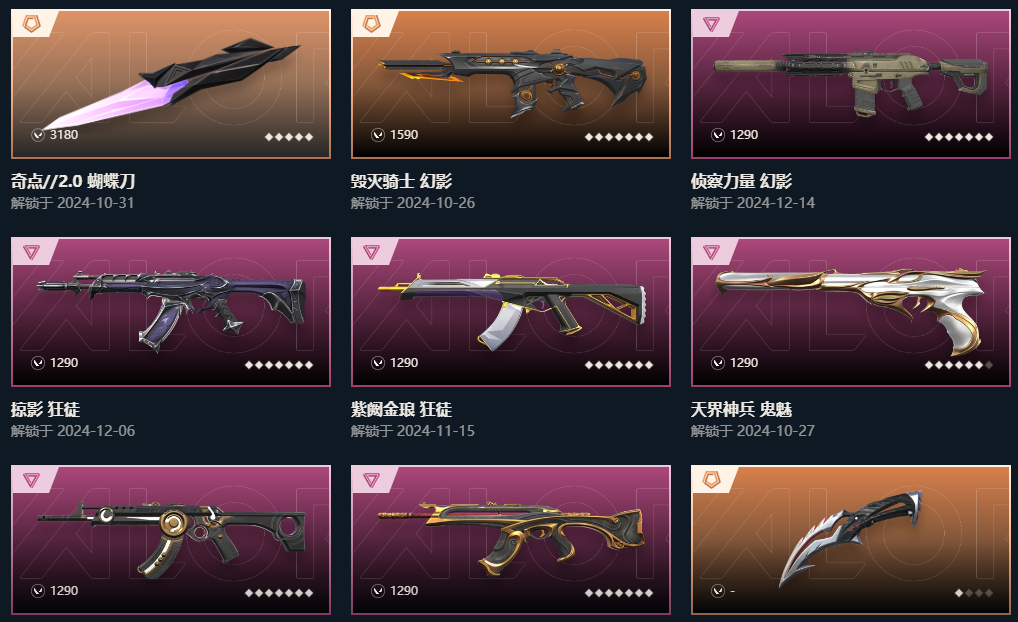Select the 毁灭骑士 幻影 rifle image
Screen dimensions: 1018x622
[513, 81]
